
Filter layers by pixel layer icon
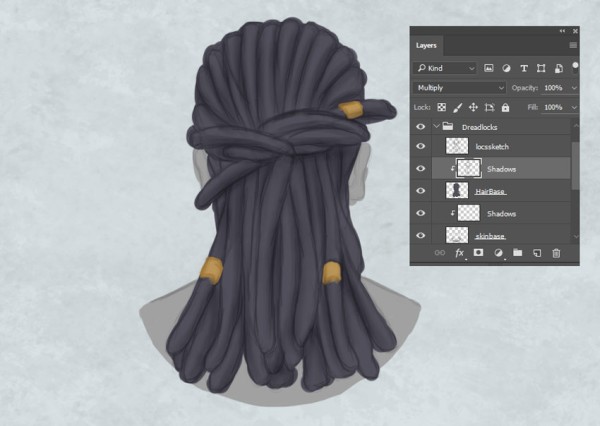click(489, 68)
